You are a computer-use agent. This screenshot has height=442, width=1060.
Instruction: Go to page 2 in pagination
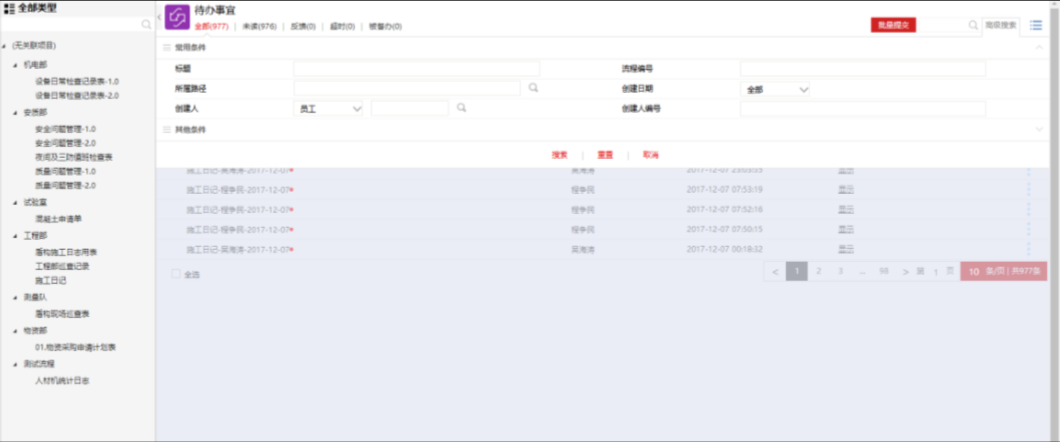(819, 271)
